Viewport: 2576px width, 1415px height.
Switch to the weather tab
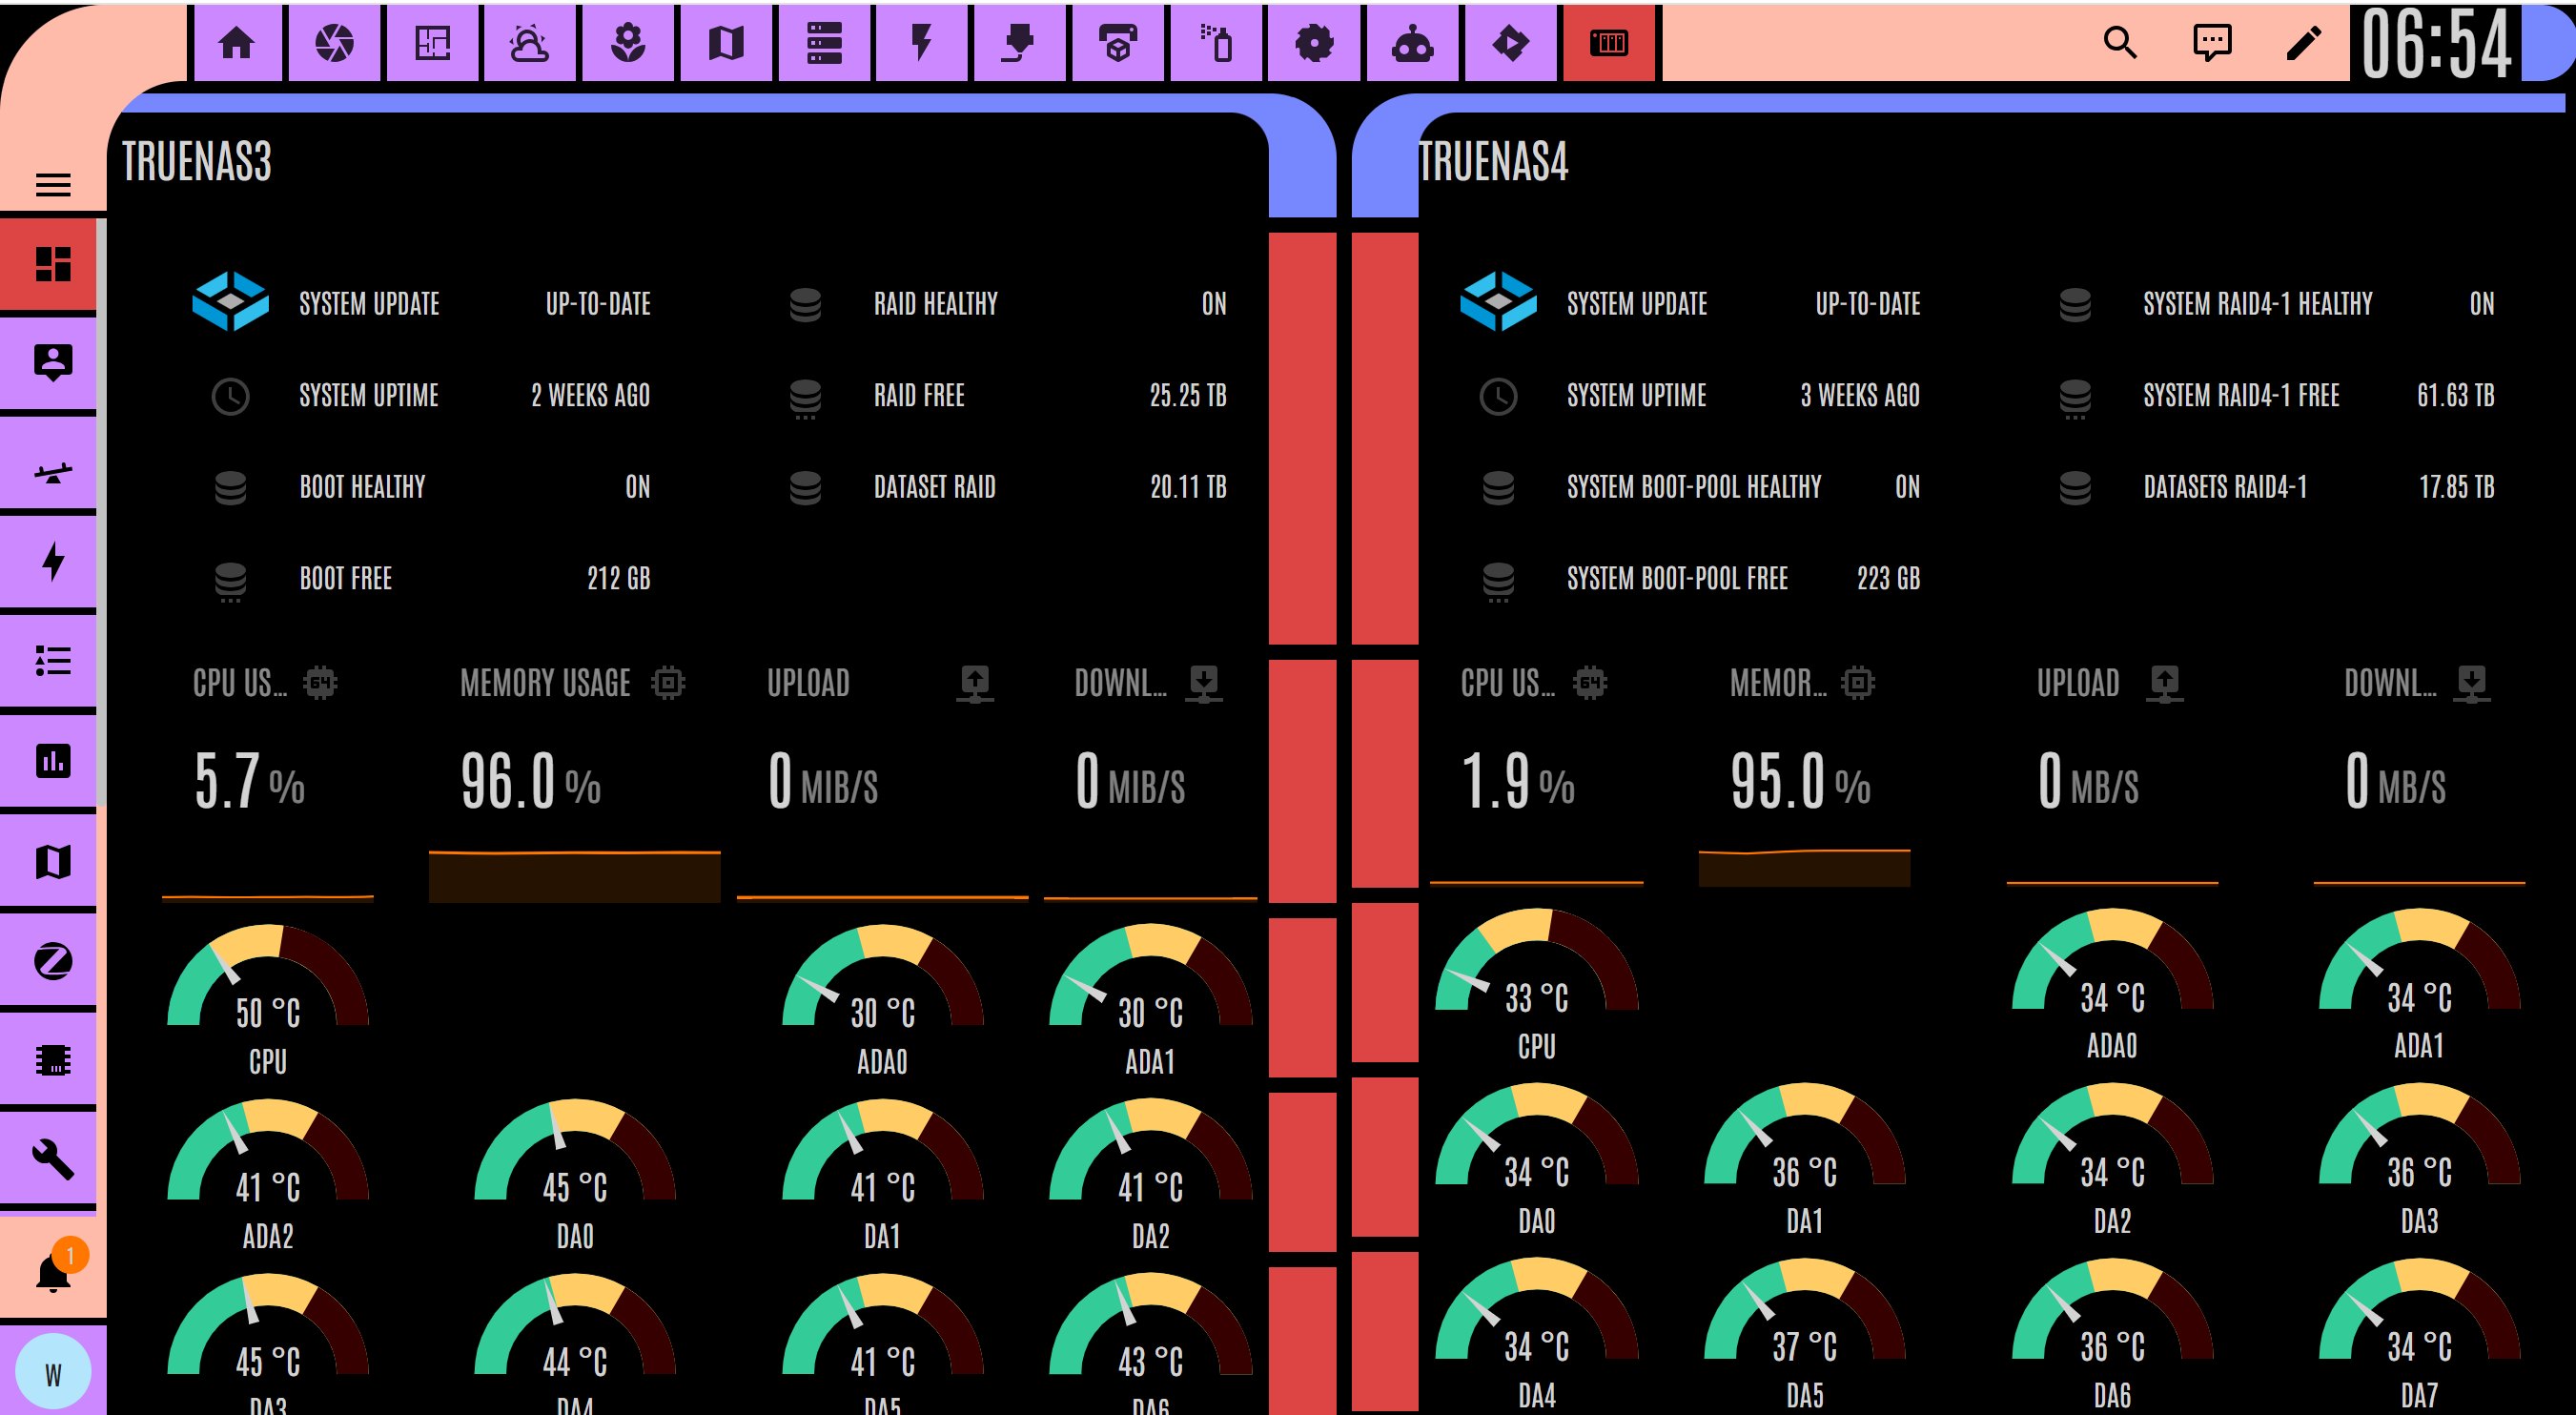pos(529,43)
